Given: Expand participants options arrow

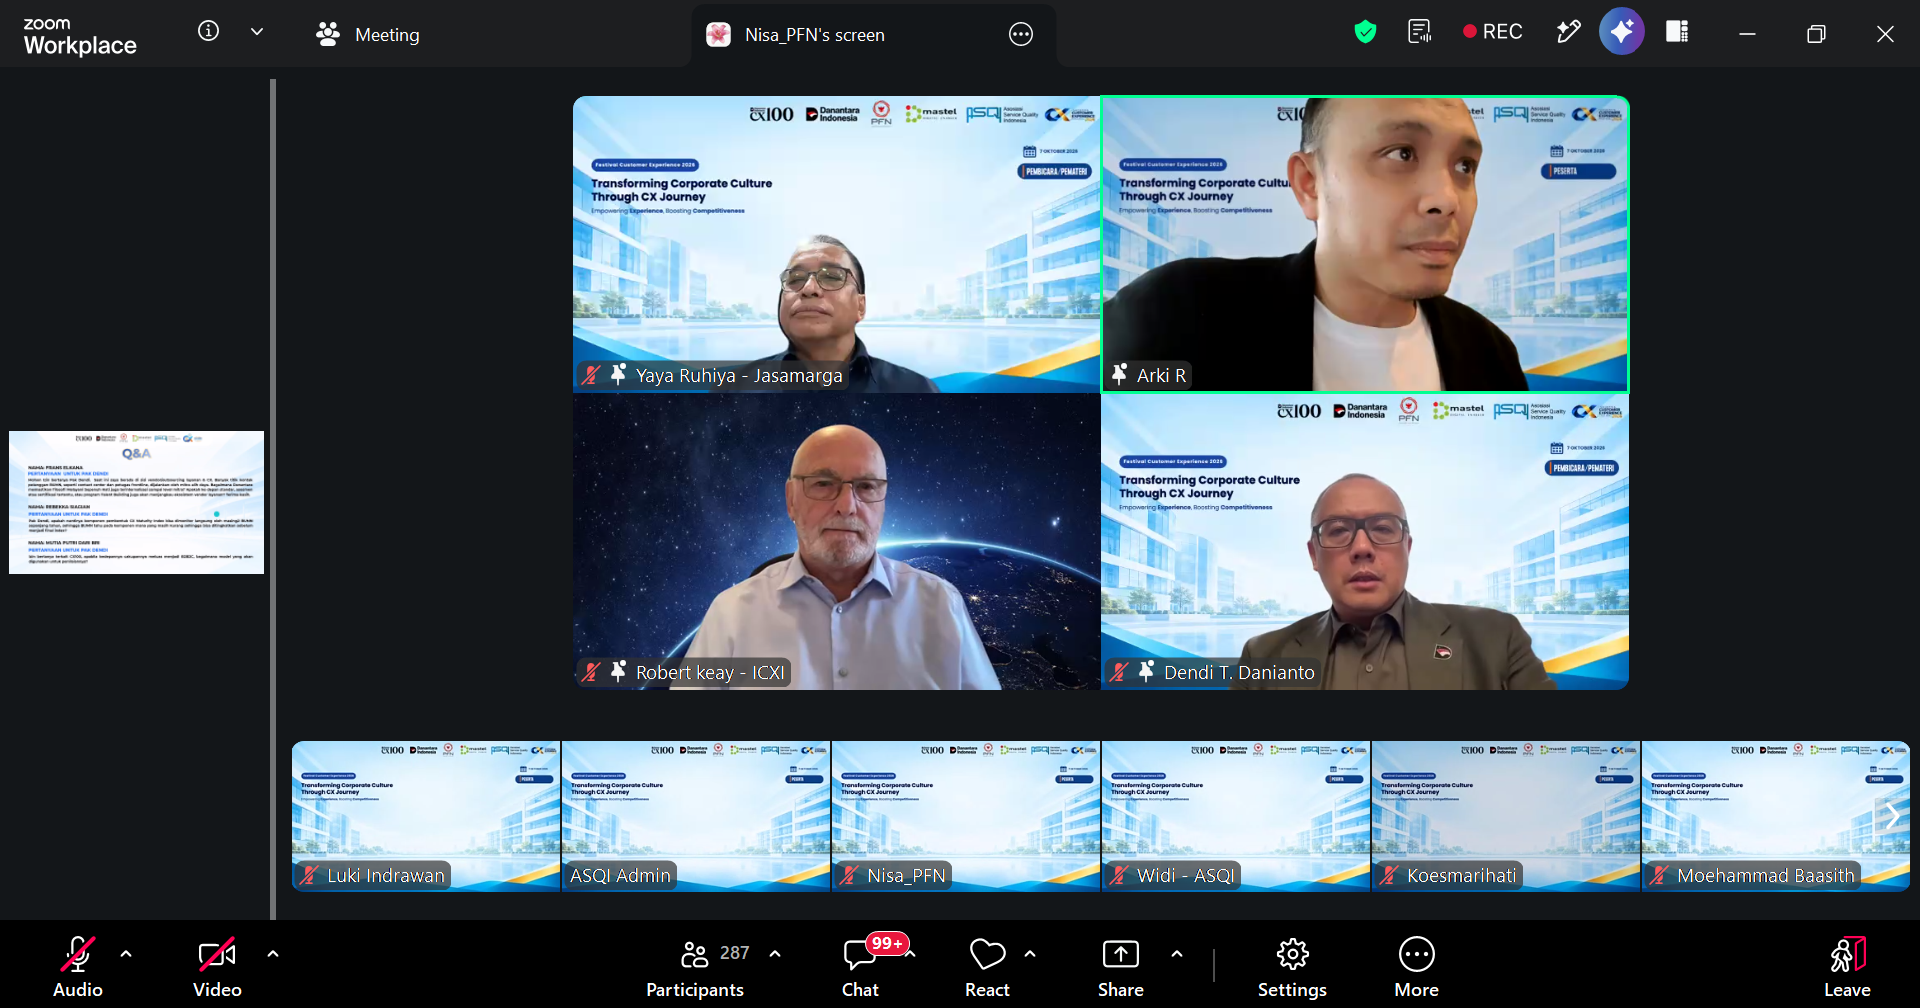Looking at the screenshot, I should [x=775, y=954].
